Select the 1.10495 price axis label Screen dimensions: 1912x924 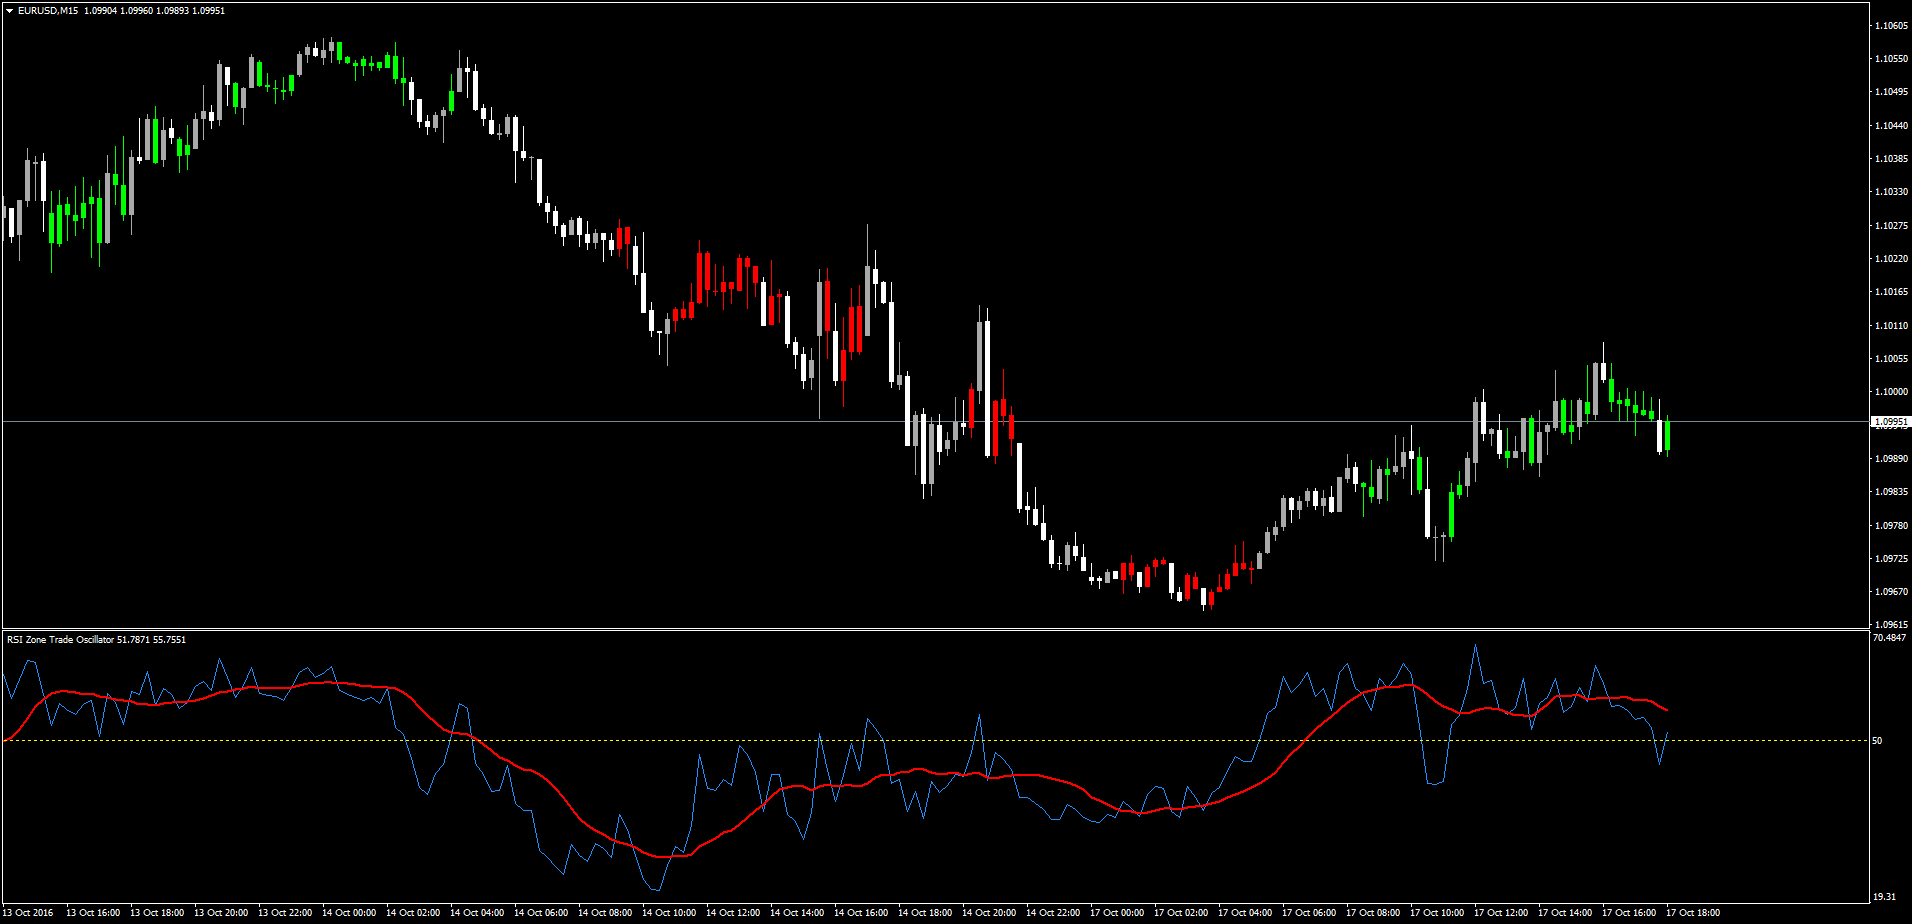(1892, 92)
